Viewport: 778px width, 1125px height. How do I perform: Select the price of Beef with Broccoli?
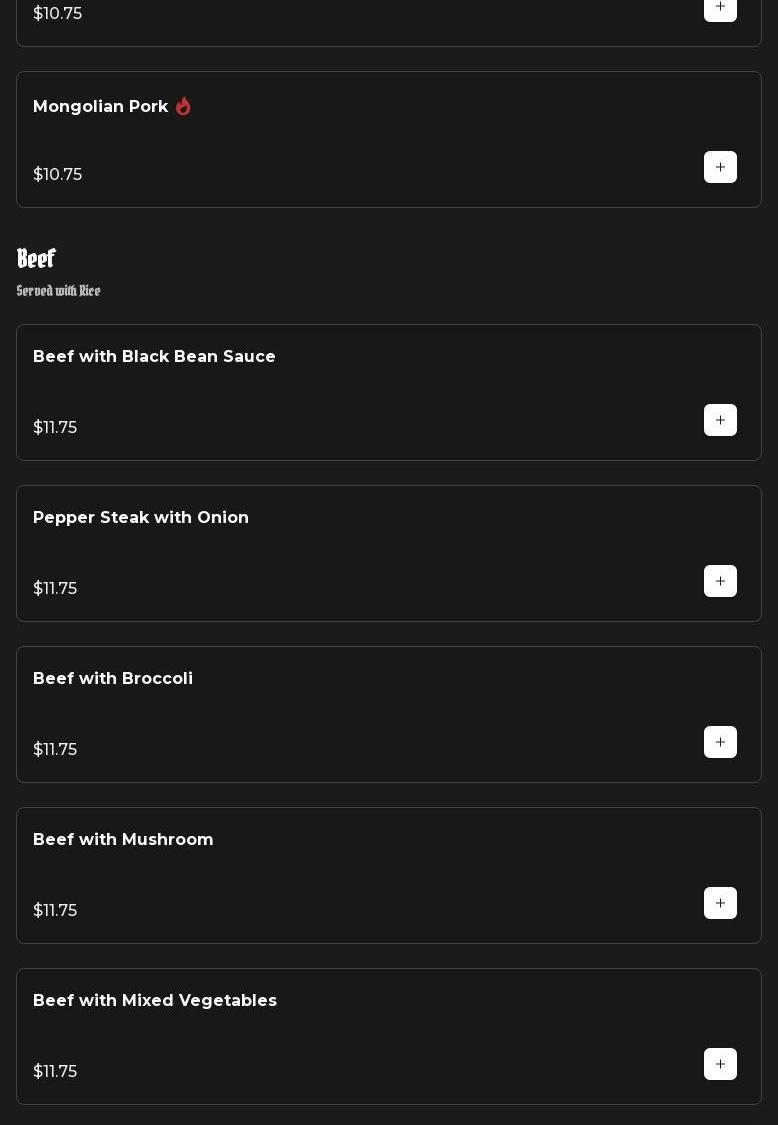55,750
